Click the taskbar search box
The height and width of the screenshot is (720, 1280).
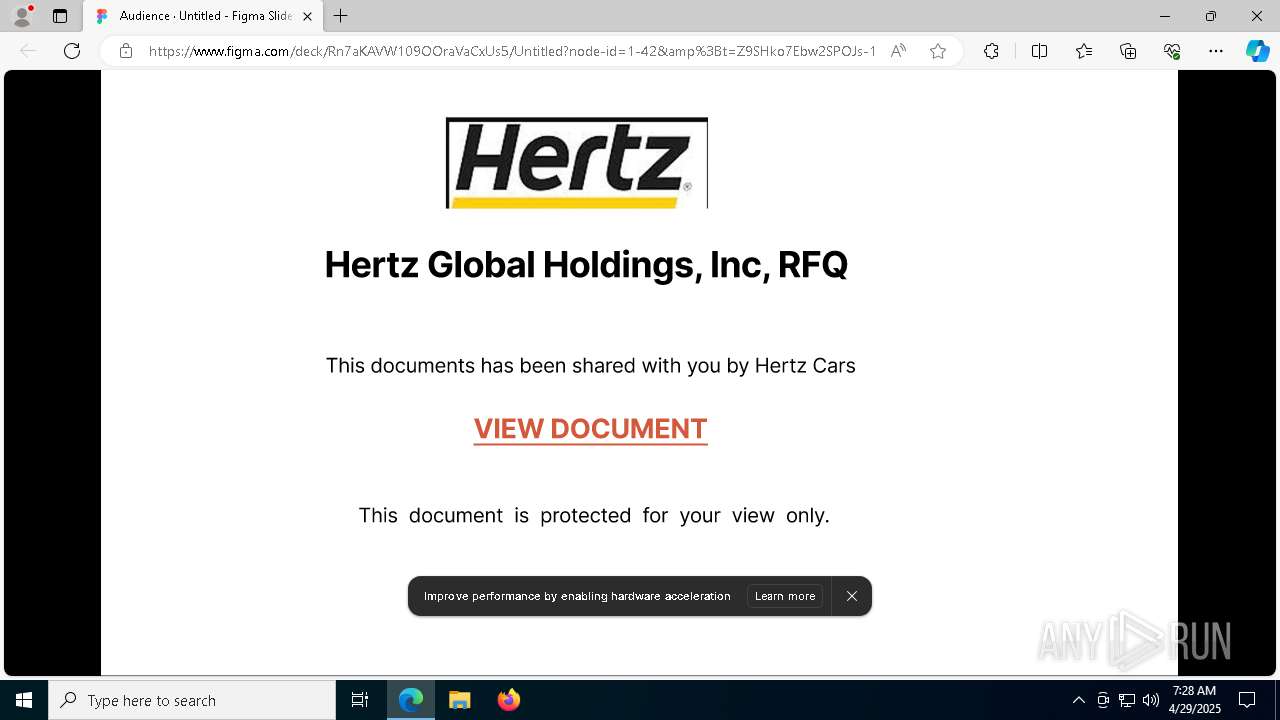tap(192, 700)
